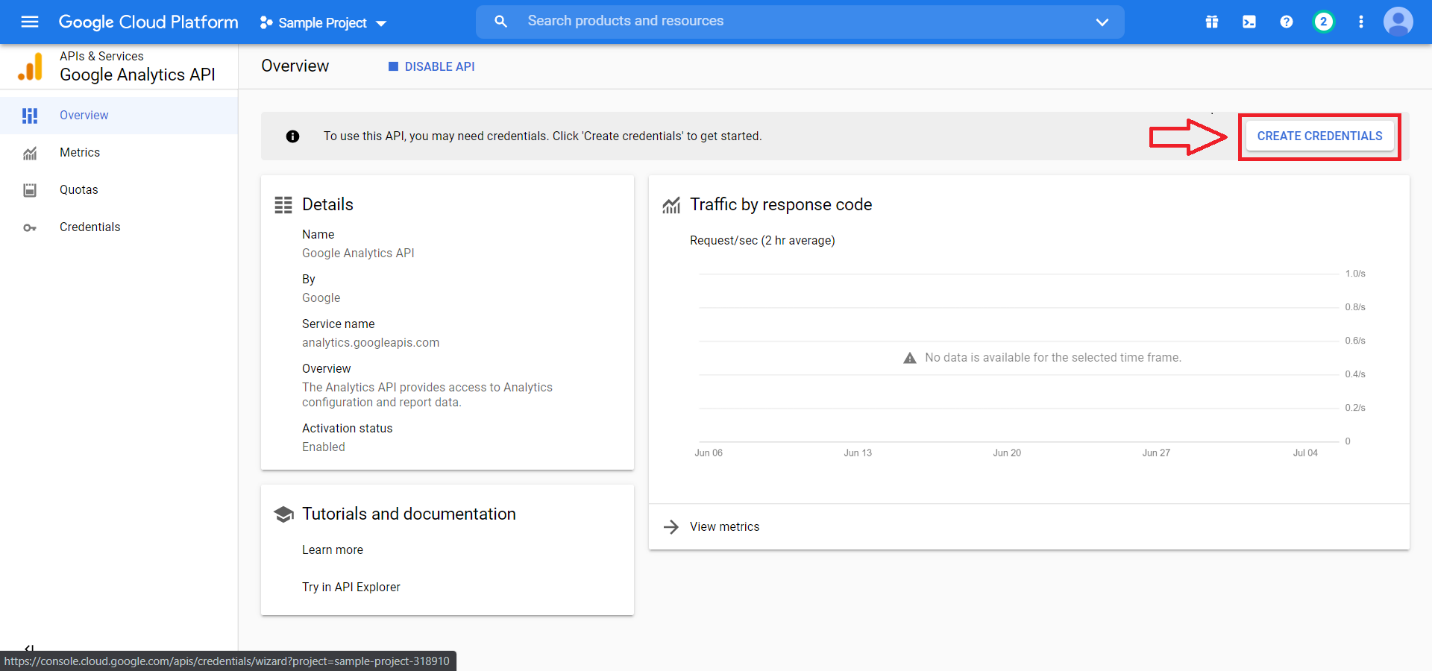Select Credentials in the sidebar
Screen dimensions: 1432x671
coord(119,227)
